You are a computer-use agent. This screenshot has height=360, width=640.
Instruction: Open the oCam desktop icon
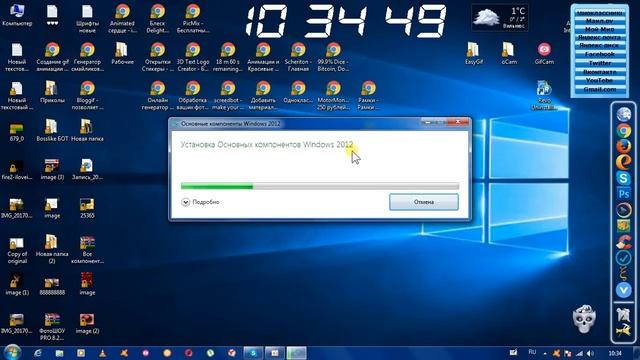pyautogui.click(x=509, y=53)
